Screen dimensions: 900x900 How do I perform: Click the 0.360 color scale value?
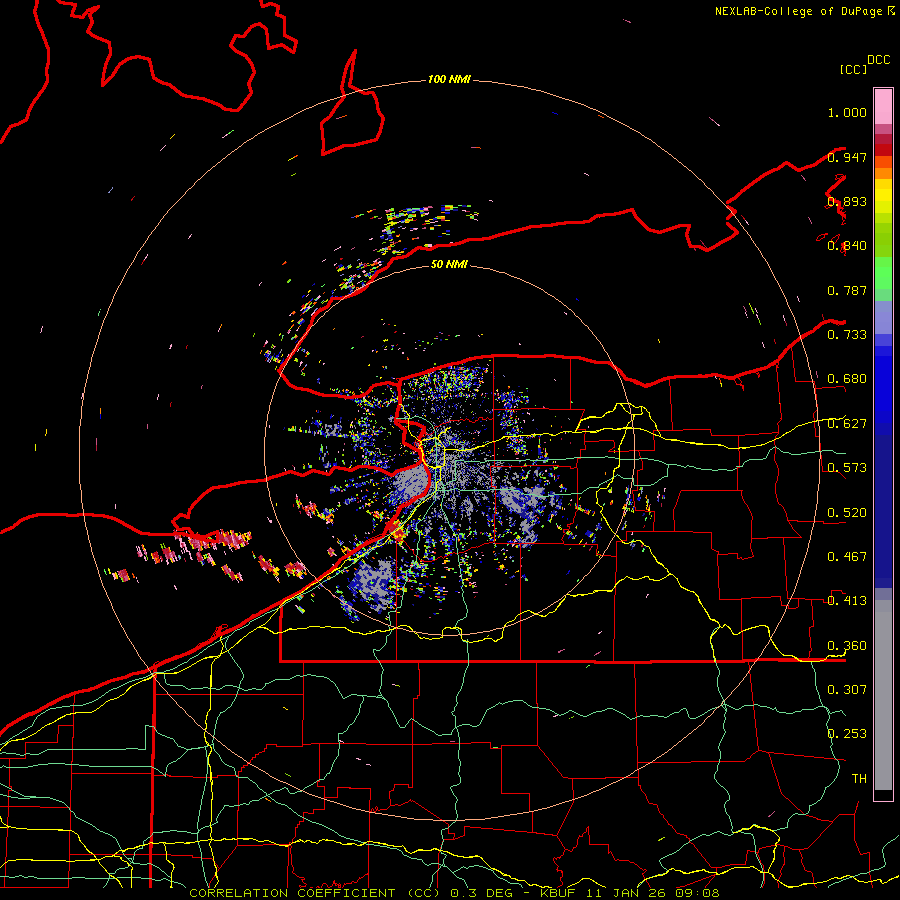click(x=847, y=646)
